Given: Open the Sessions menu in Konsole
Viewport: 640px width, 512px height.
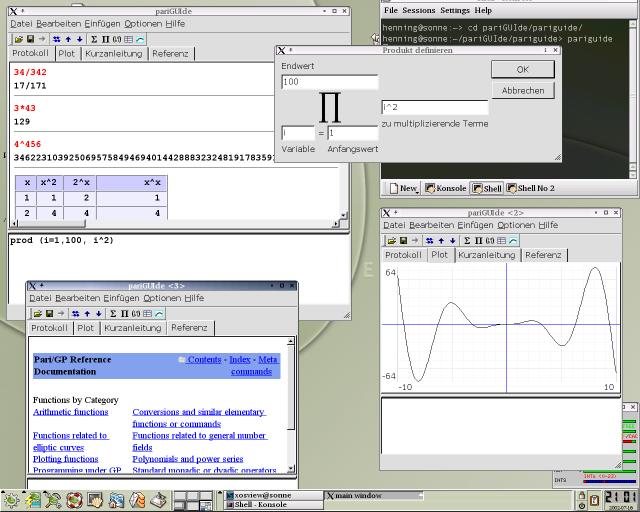Looking at the screenshot, I should coord(418,10).
